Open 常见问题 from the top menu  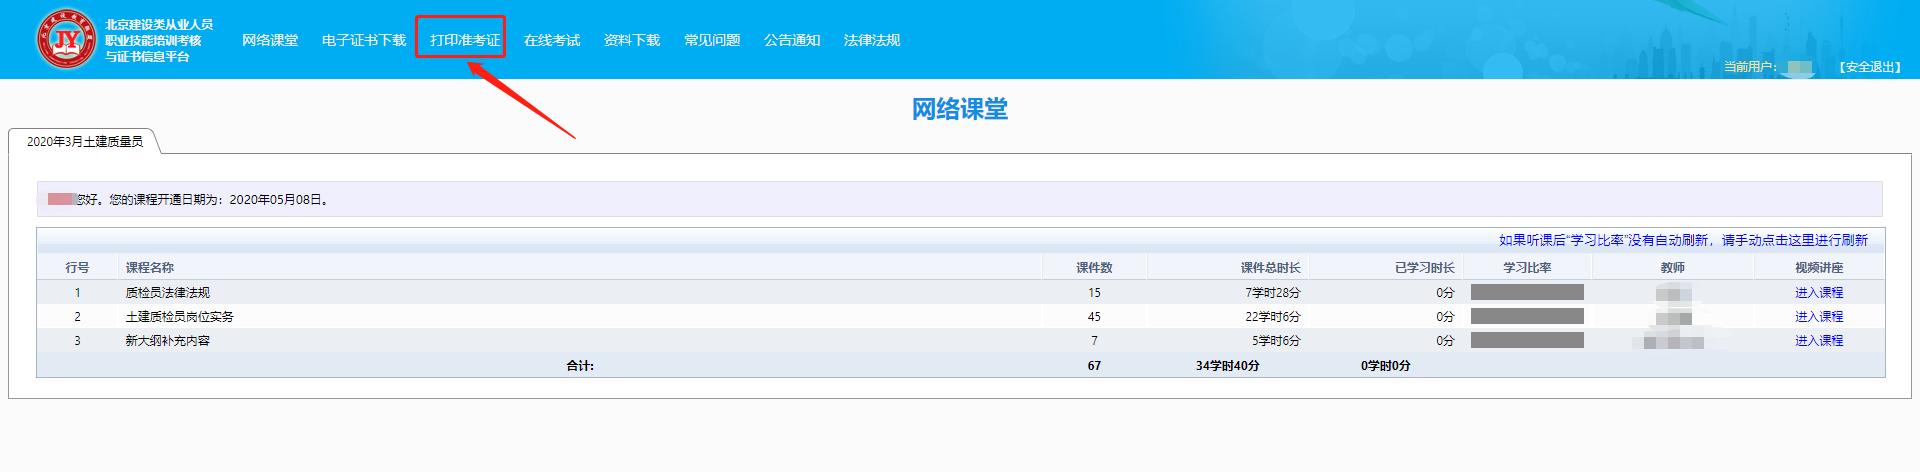coord(712,40)
